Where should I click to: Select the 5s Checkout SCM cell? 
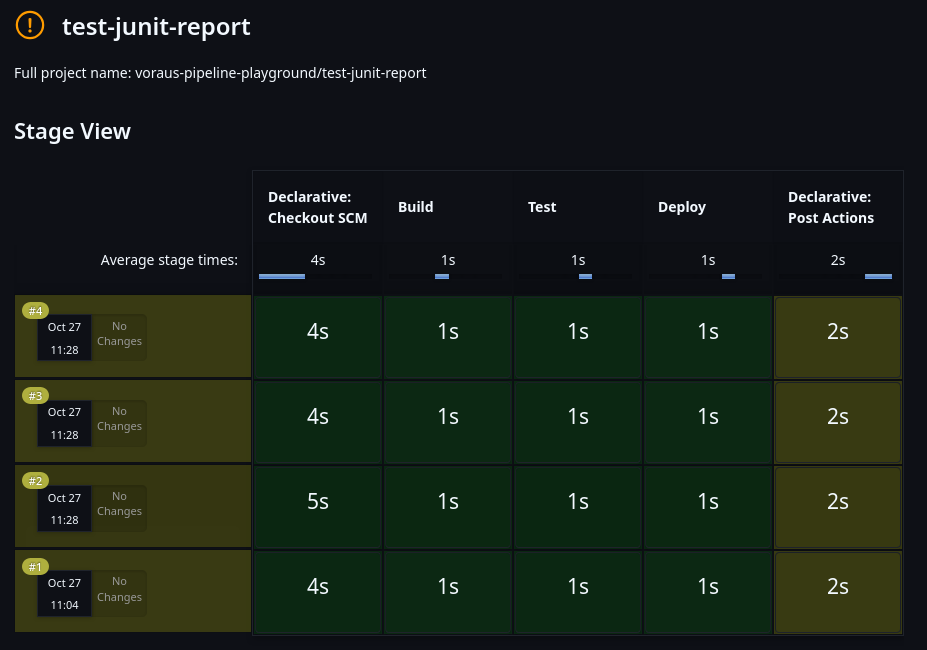[x=318, y=502]
